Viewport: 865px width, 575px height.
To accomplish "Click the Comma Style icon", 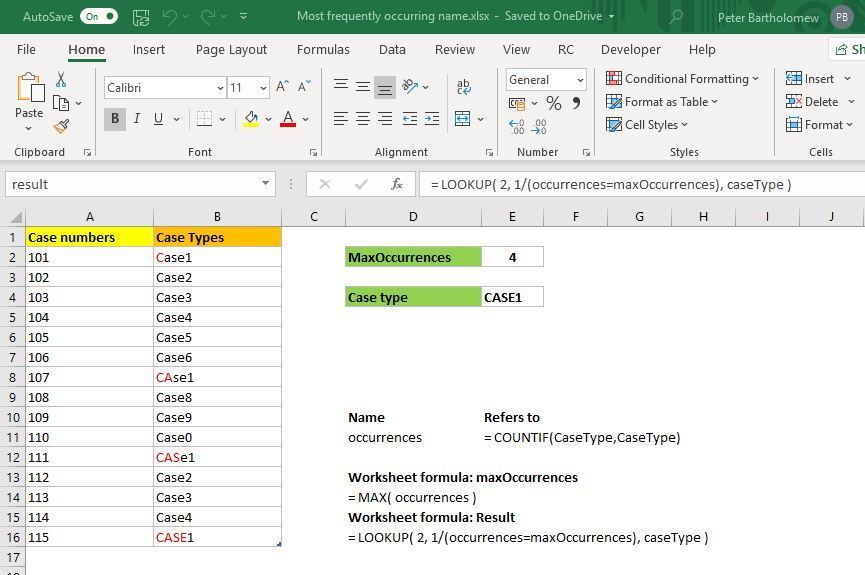I will point(576,103).
